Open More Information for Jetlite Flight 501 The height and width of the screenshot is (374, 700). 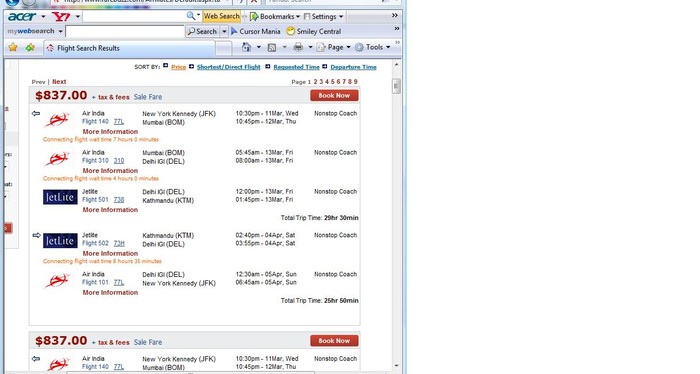[x=110, y=210]
